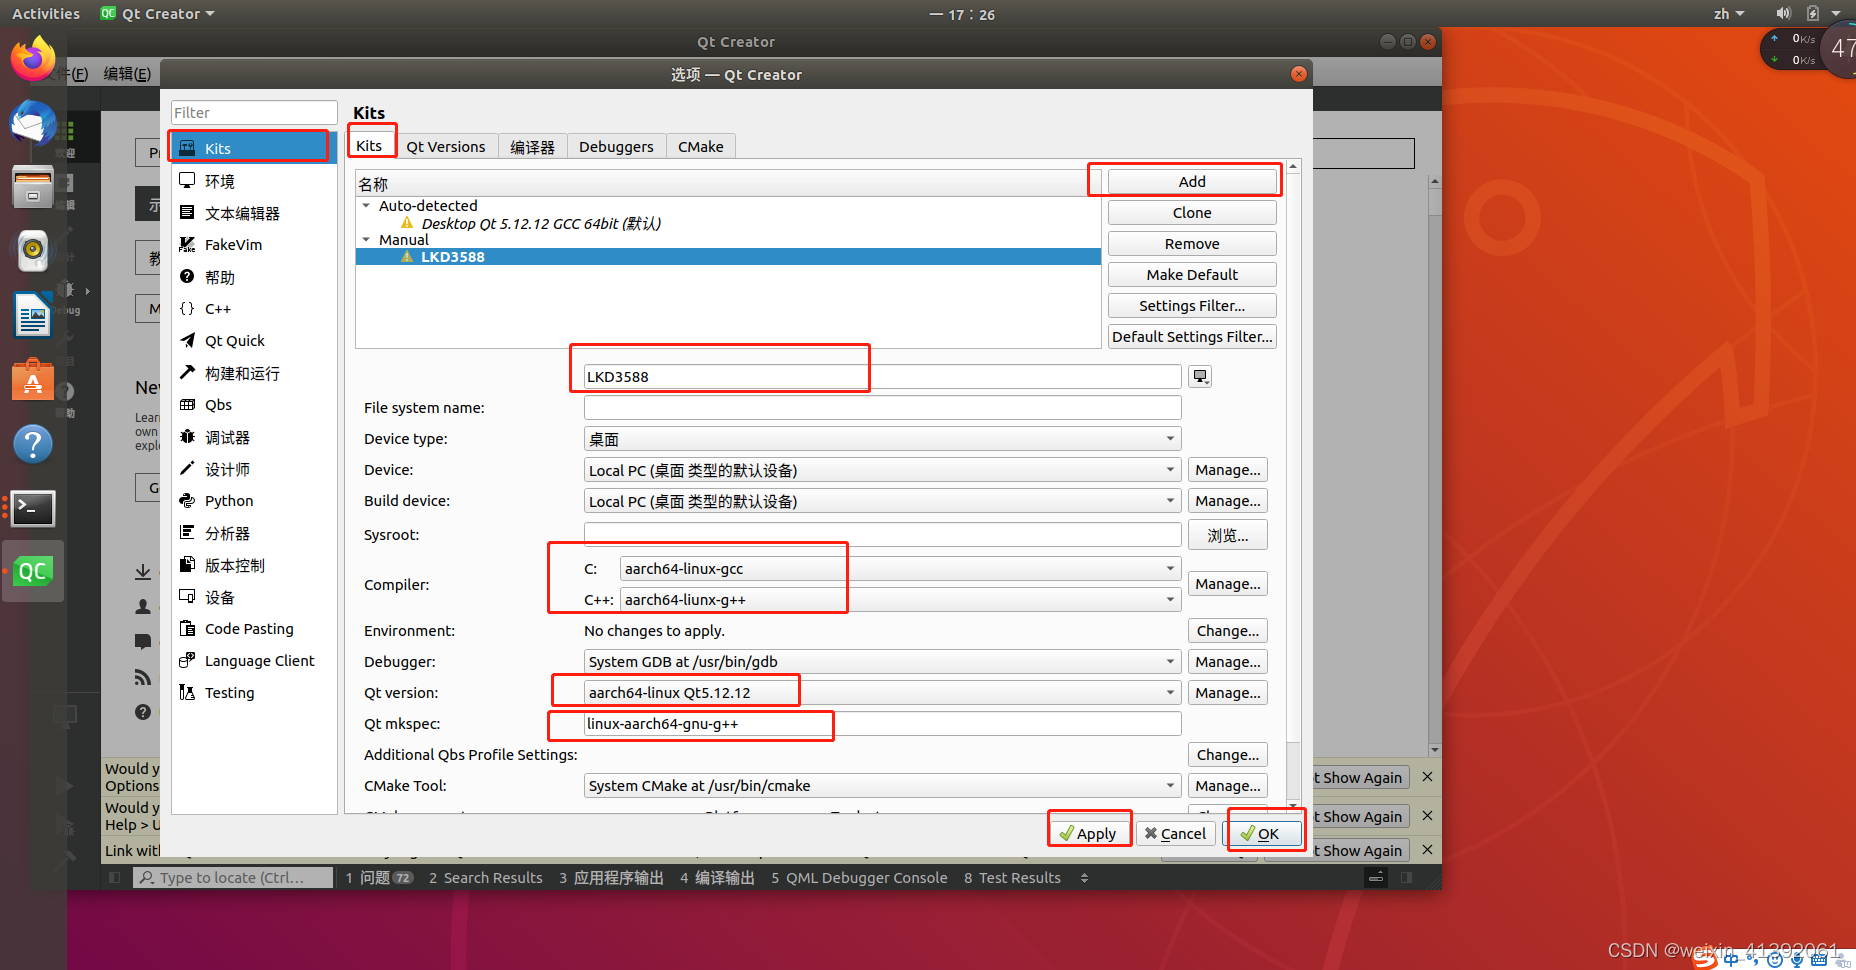Click the monitor icon beside the LKD3588 name field

click(x=1199, y=376)
